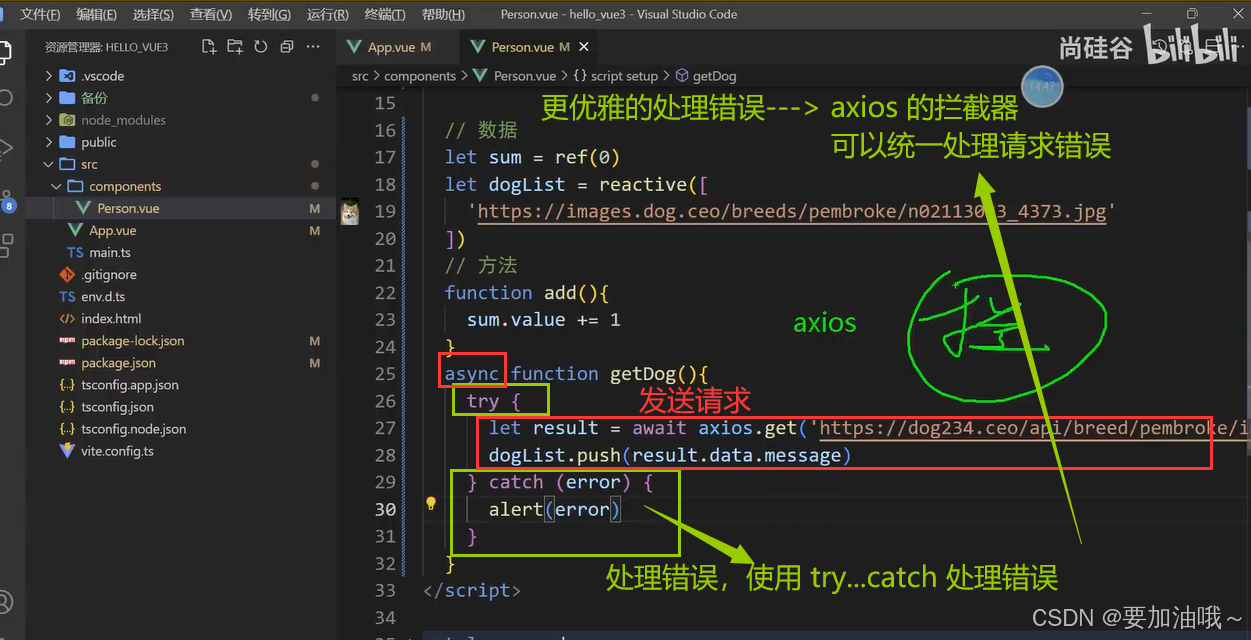Refresh the HELLO_VUE3 explorer tree
Viewport: 1251px width, 640px height.
[261, 46]
